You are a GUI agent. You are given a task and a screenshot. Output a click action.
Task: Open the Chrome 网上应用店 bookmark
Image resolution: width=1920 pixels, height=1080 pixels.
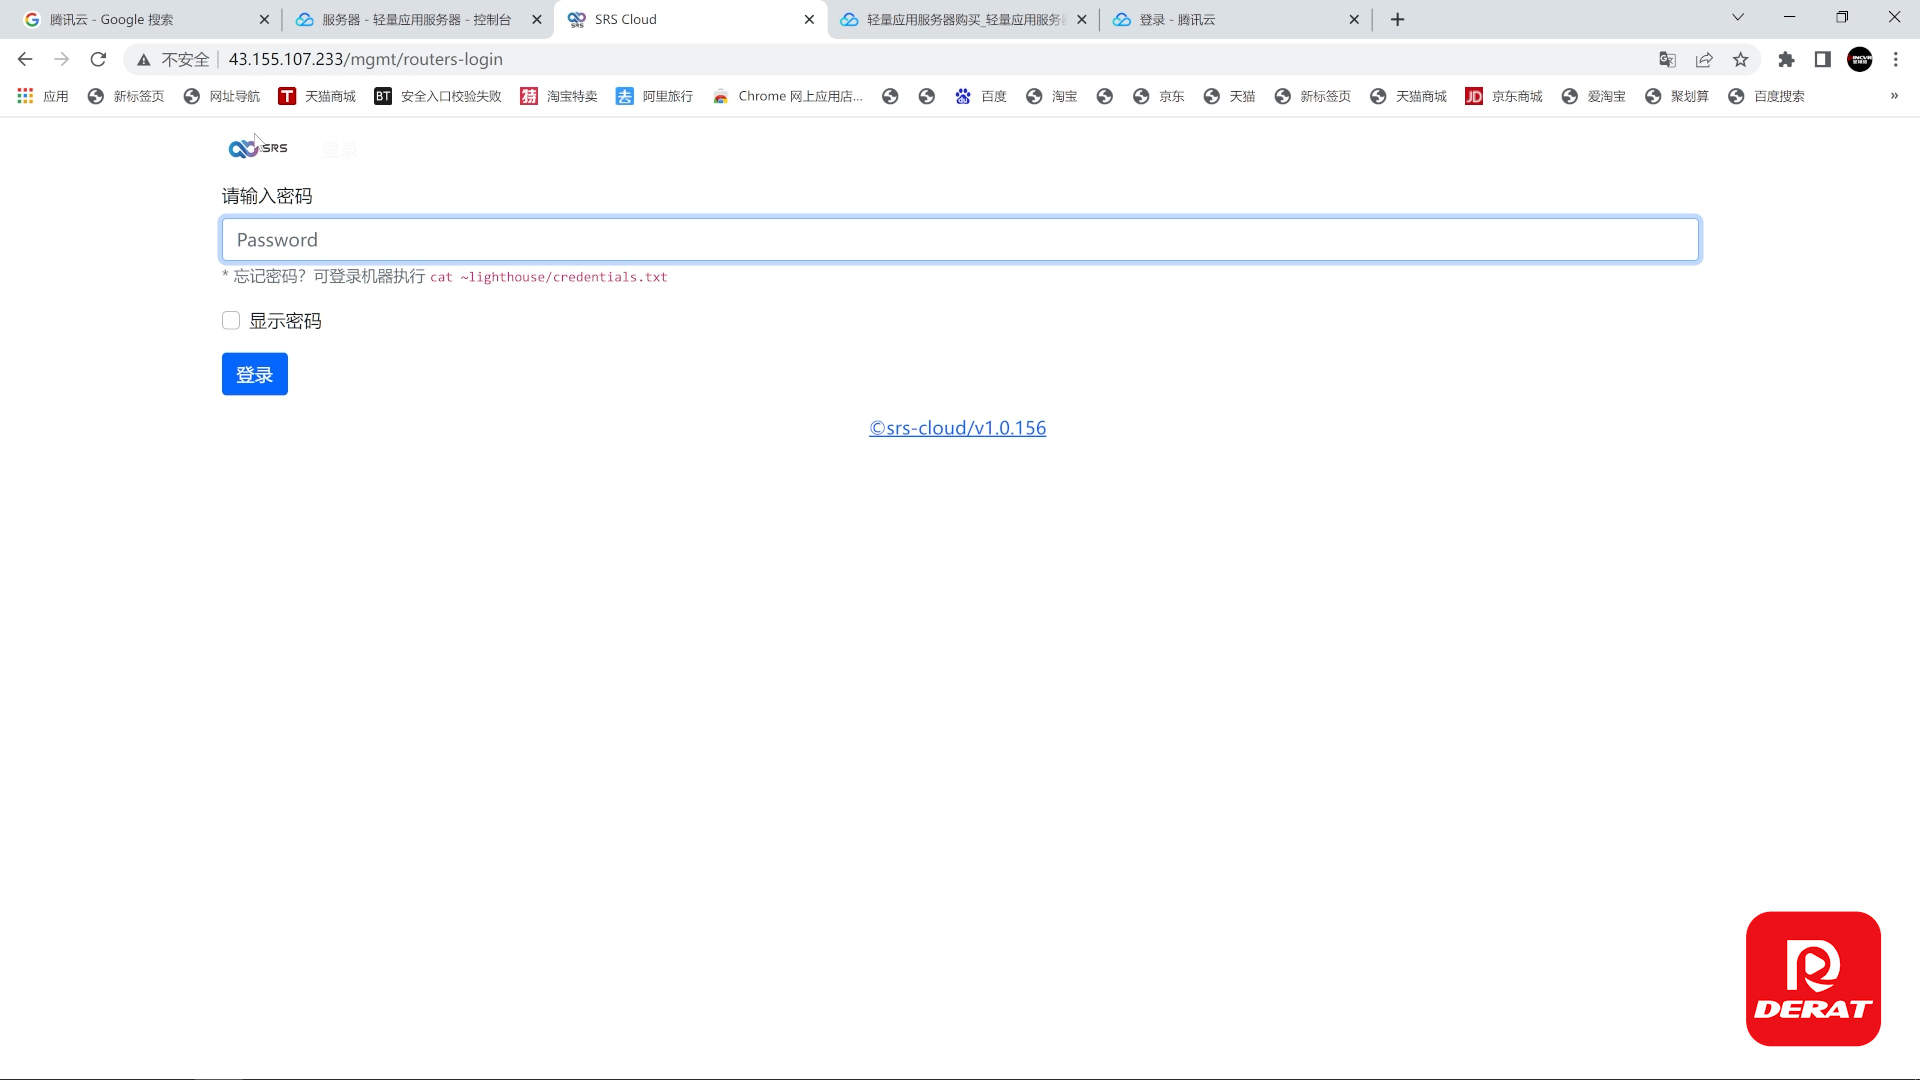(788, 96)
